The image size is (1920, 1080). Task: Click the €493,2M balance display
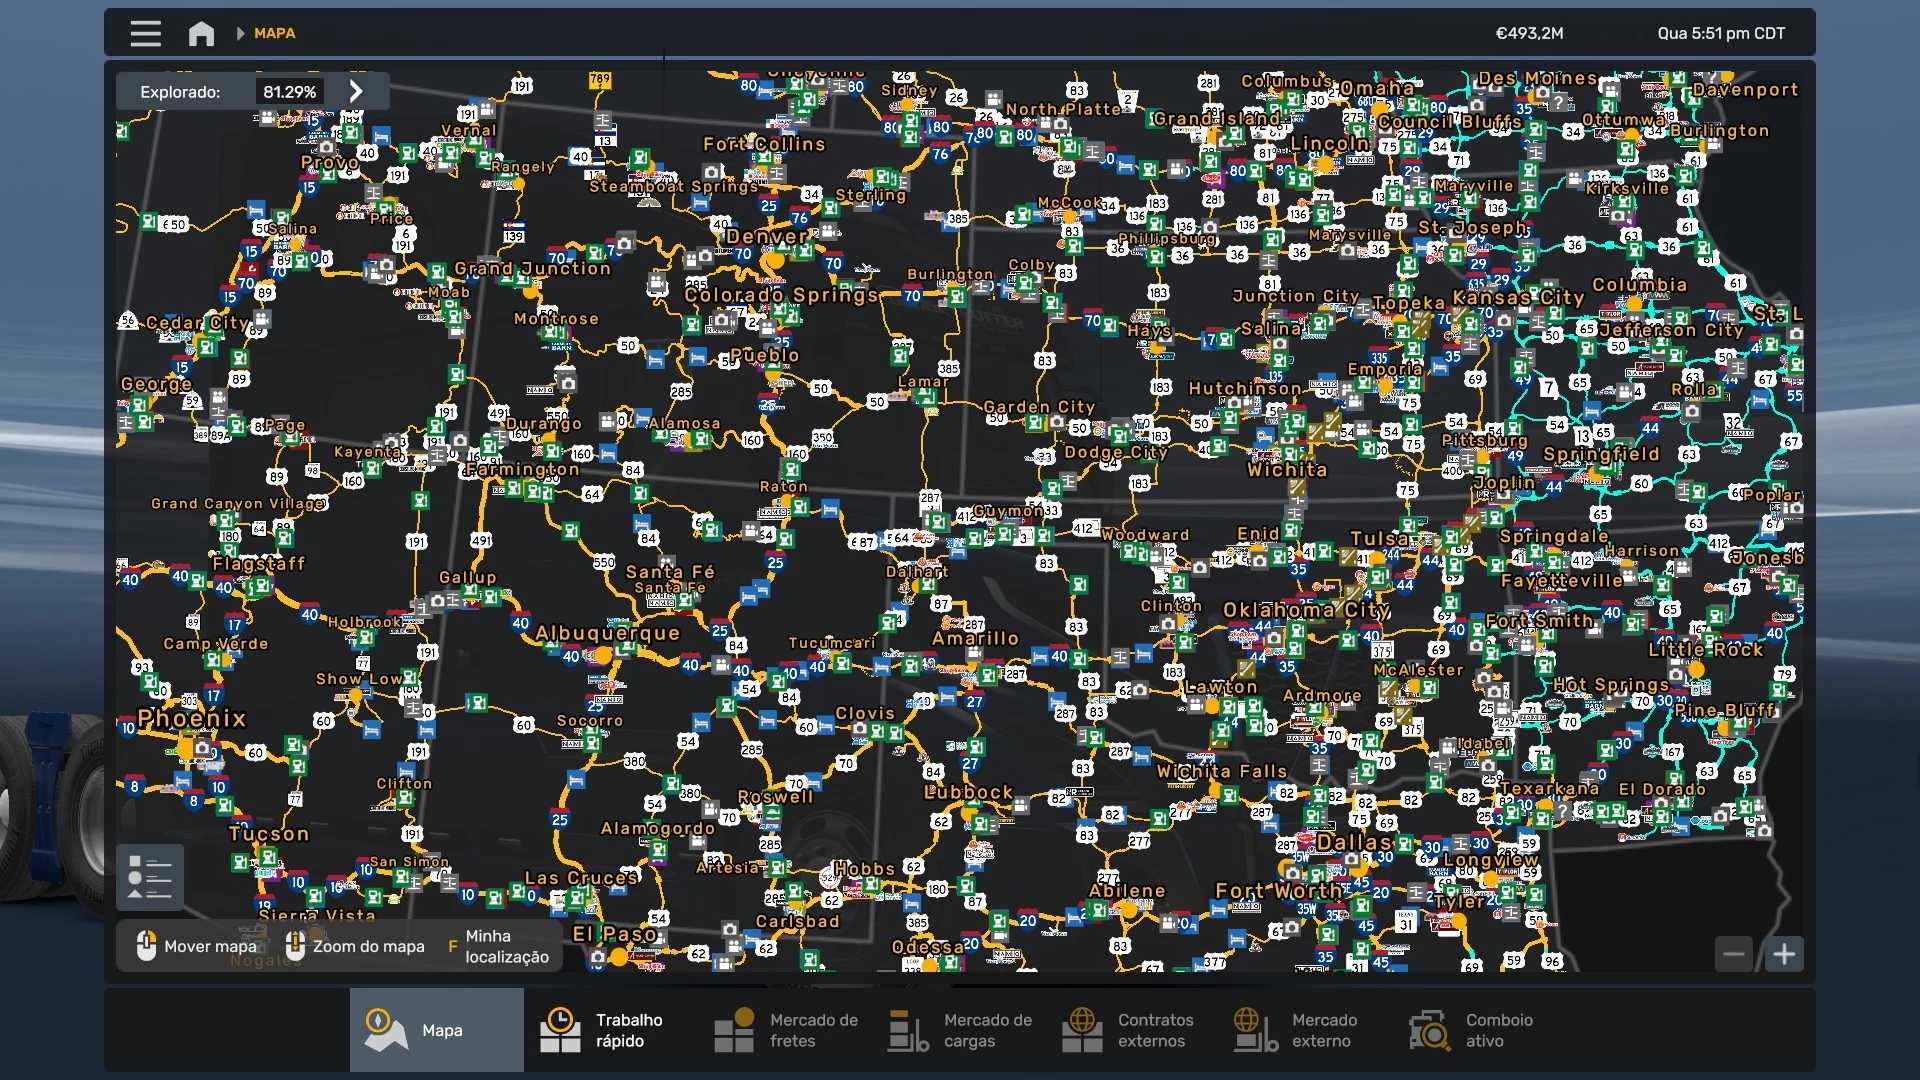(1529, 34)
